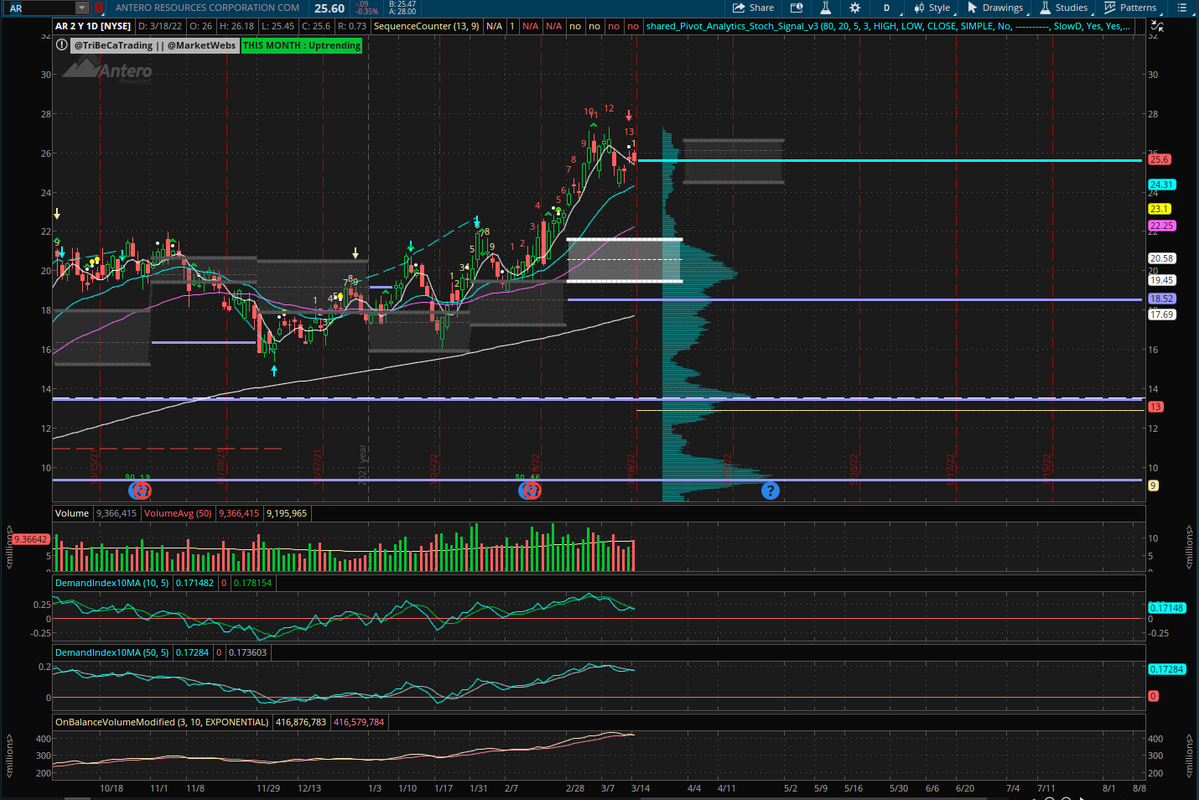The height and width of the screenshot is (800, 1199).
Task: Click the earnings event icon under $0.19
Action: coord(140,490)
